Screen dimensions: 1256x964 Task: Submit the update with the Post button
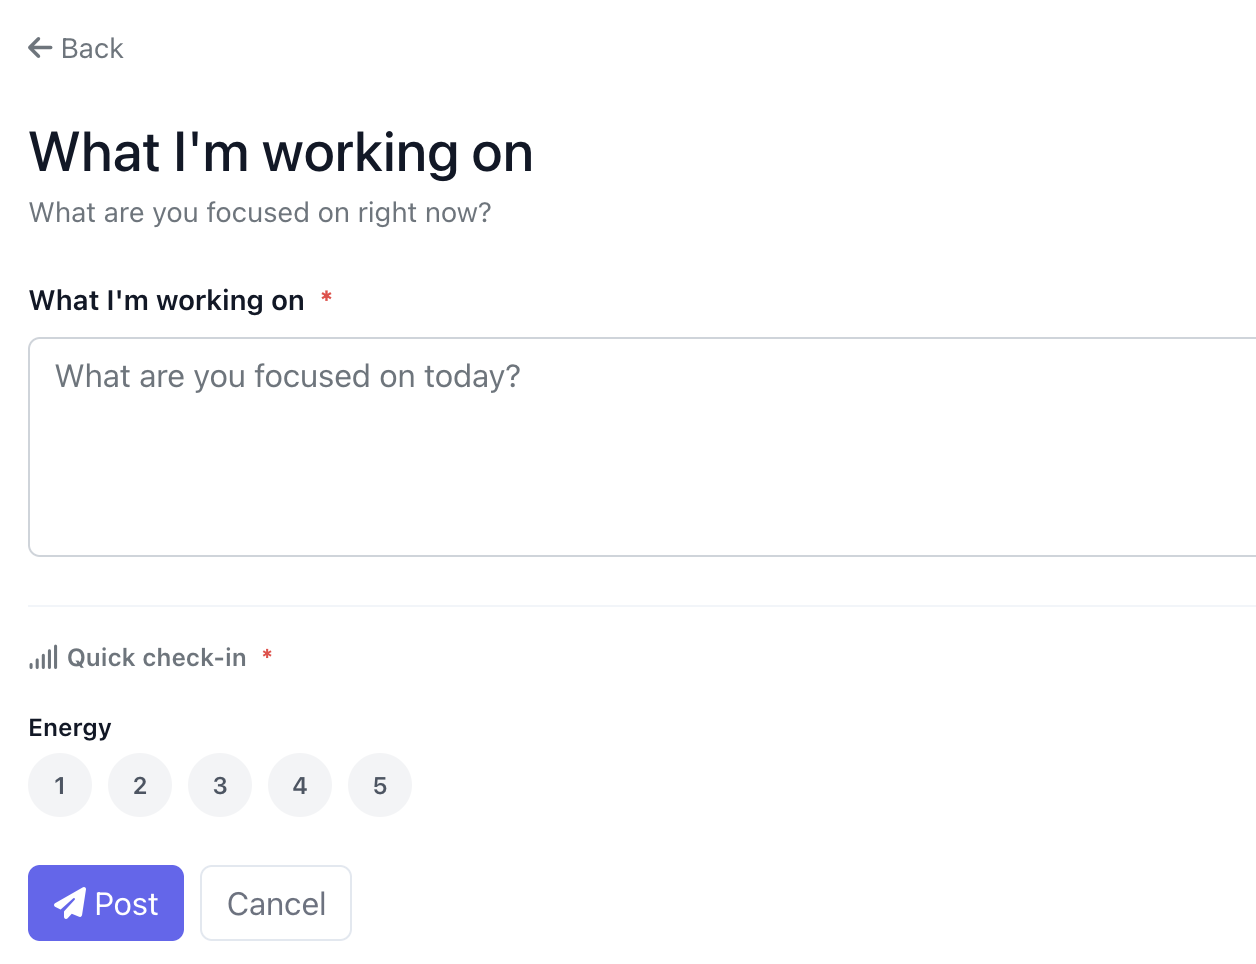coord(106,903)
